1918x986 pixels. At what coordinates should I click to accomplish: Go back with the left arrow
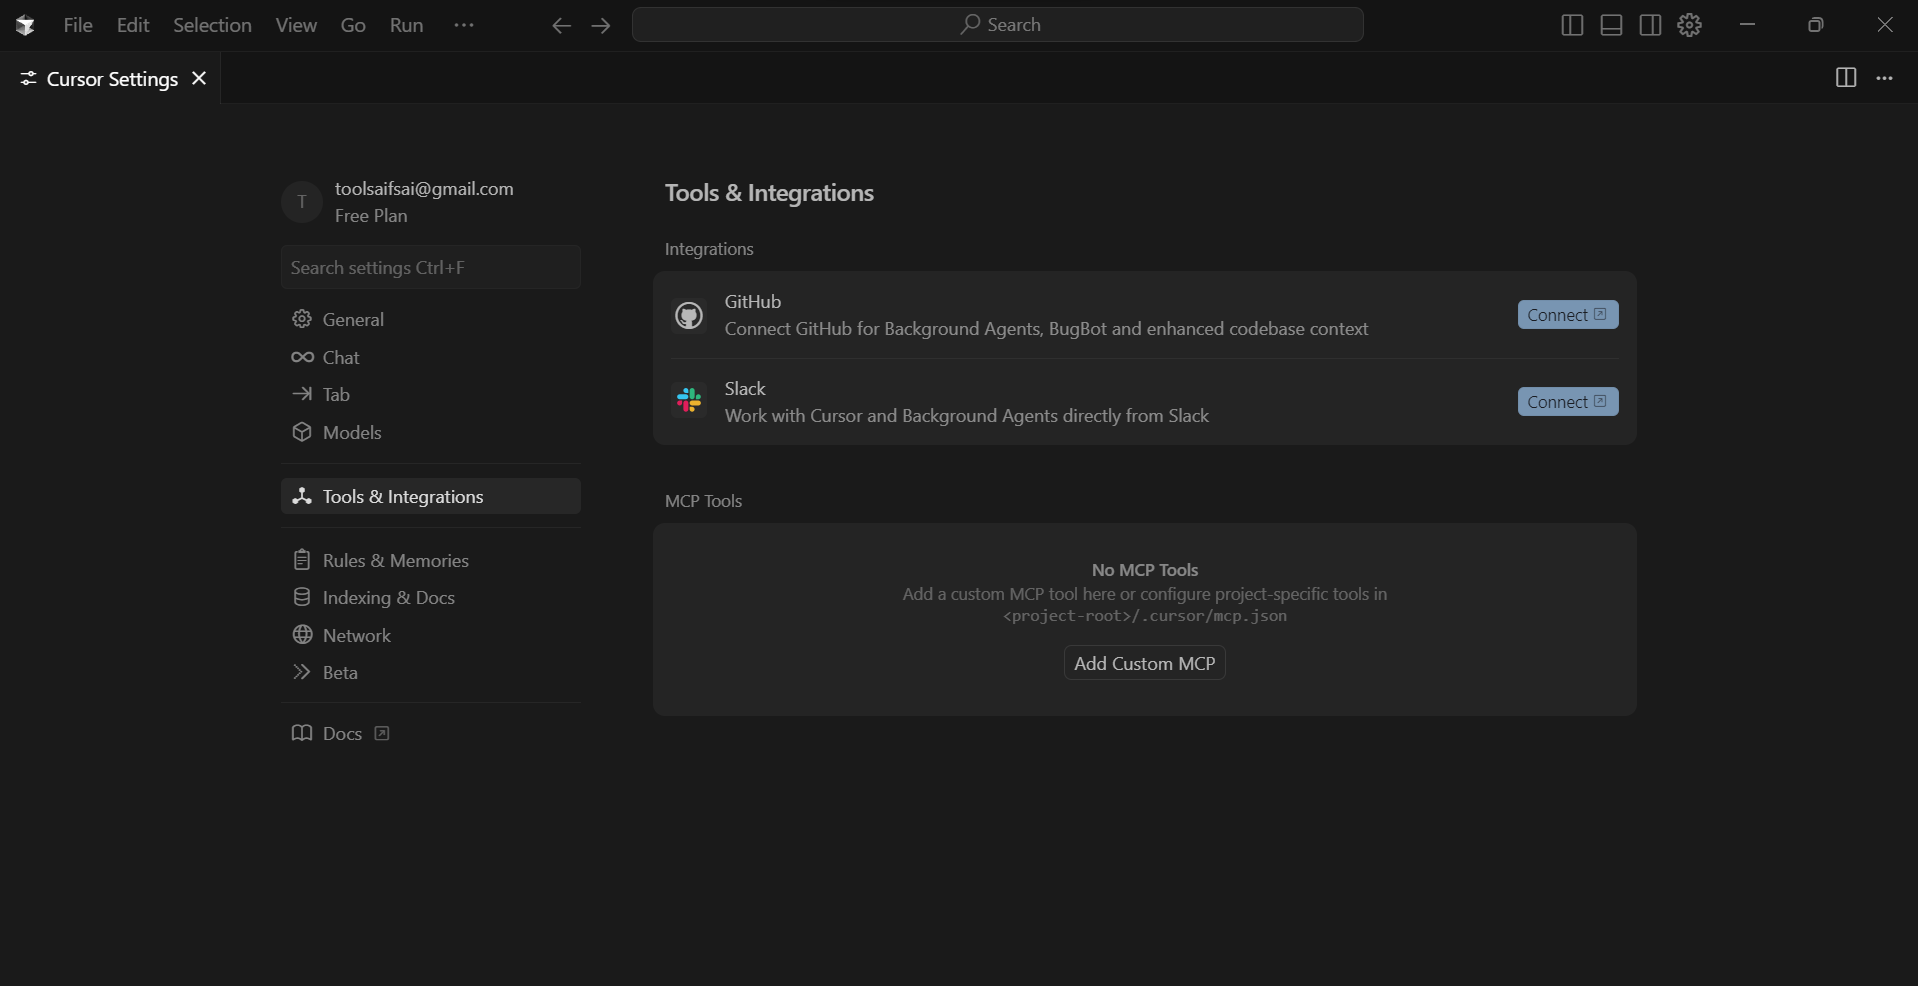click(x=561, y=26)
